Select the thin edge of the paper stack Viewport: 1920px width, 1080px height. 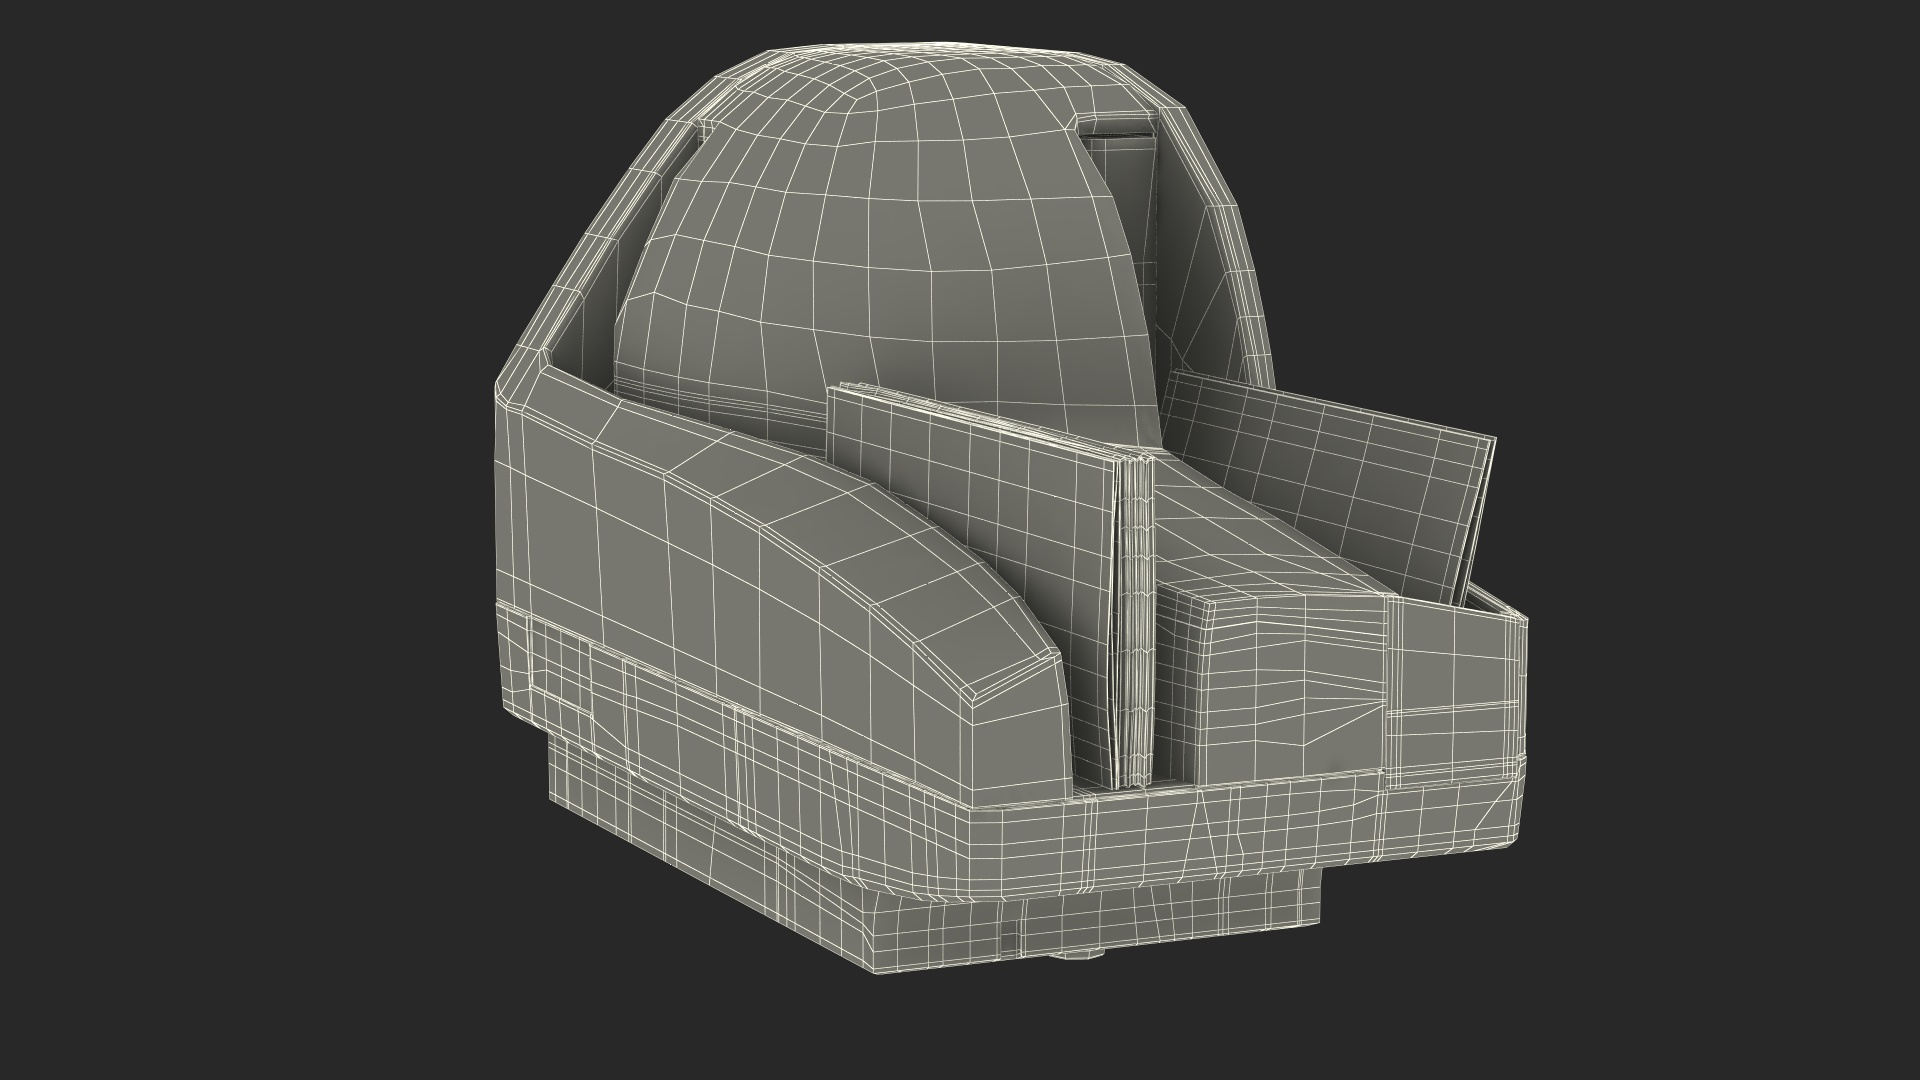(1133, 620)
